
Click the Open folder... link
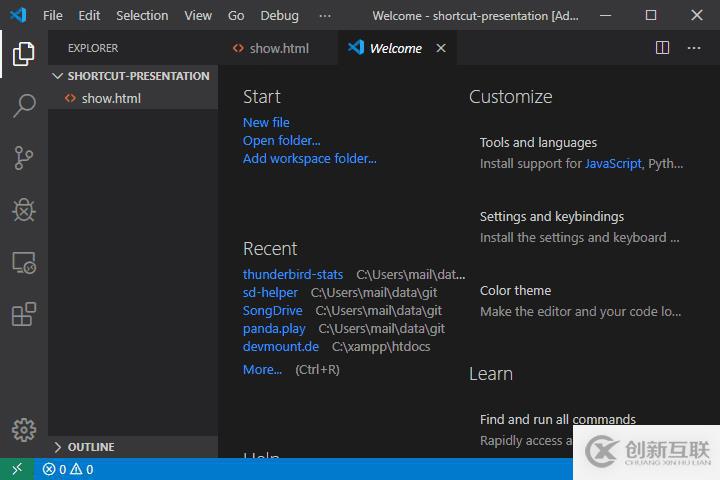click(281, 141)
